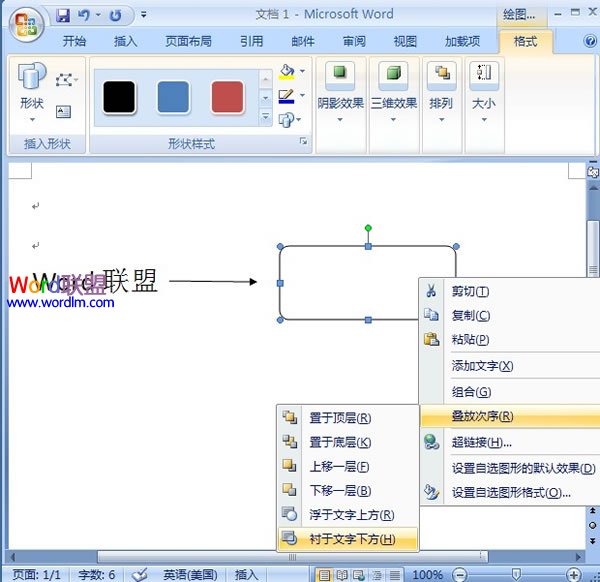Click the Shape Outline pencil icon
Image resolution: width=600 pixels, height=582 pixels.
(286, 96)
